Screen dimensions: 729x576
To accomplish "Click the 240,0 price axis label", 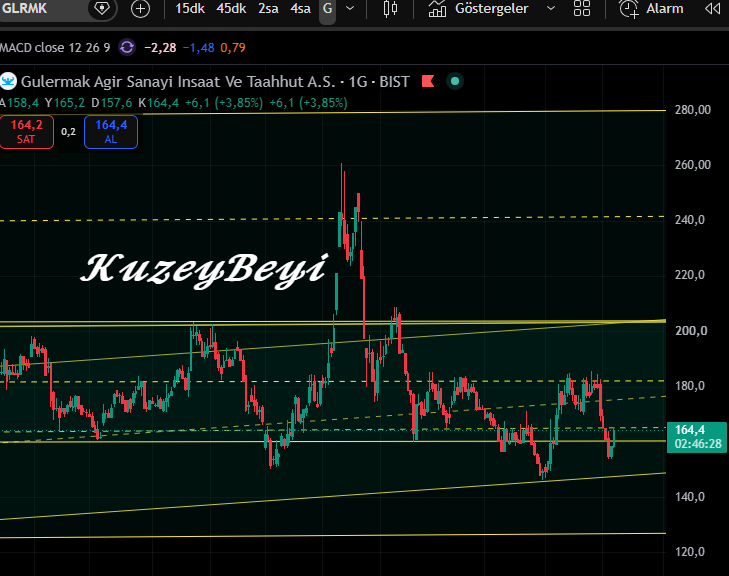I will tap(690, 220).
